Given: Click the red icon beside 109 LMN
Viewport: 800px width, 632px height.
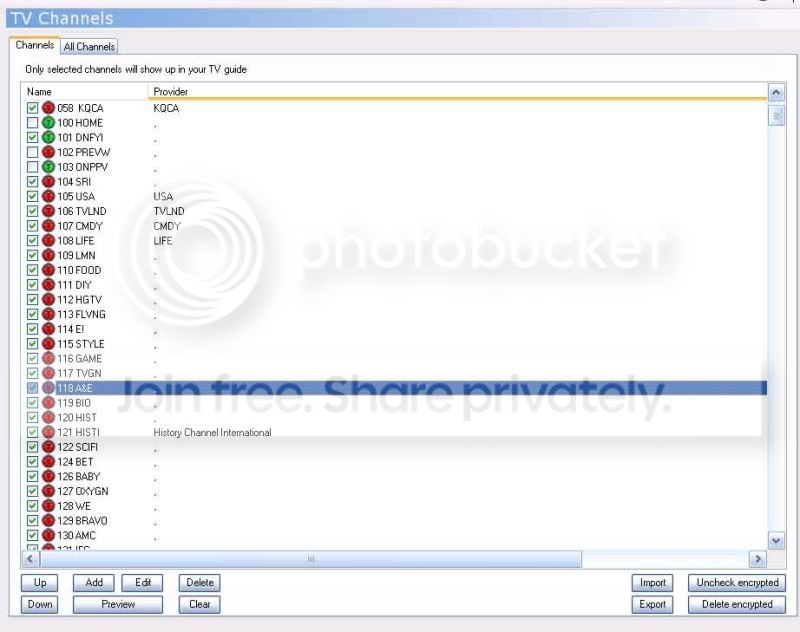Looking at the screenshot, I should (48, 256).
